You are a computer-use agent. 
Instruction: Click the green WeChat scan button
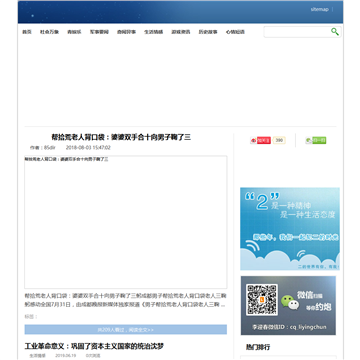click(x=319, y=141)
